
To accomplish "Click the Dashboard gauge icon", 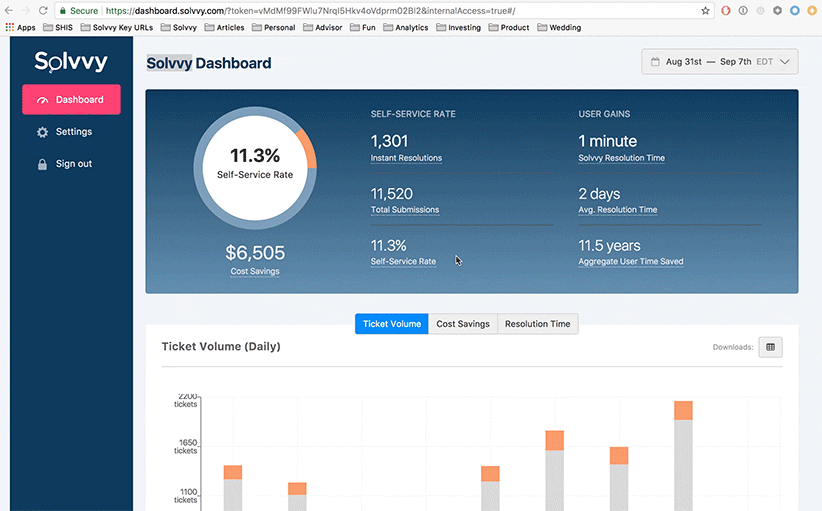I will [42, 100].
